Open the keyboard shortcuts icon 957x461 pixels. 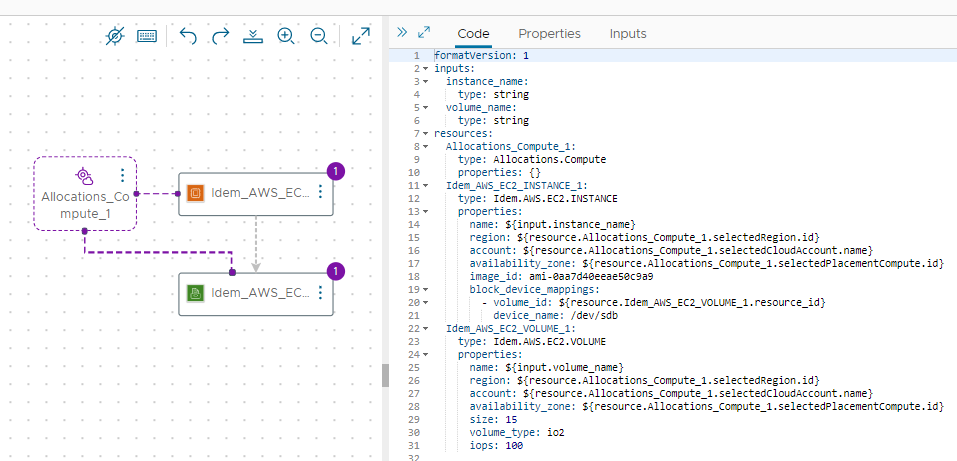click(x=147, y=36)
